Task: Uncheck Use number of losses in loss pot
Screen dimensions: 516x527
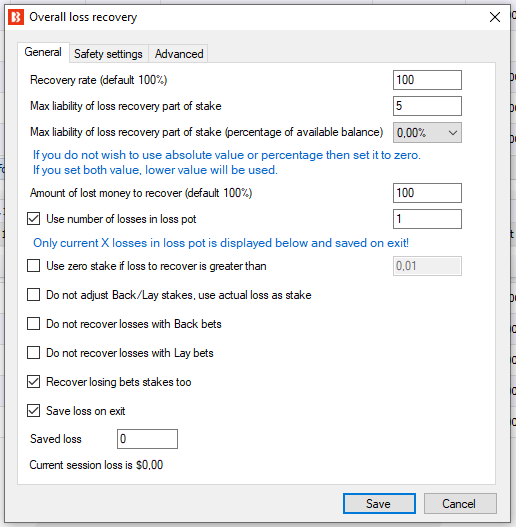Action: point(34,219)
